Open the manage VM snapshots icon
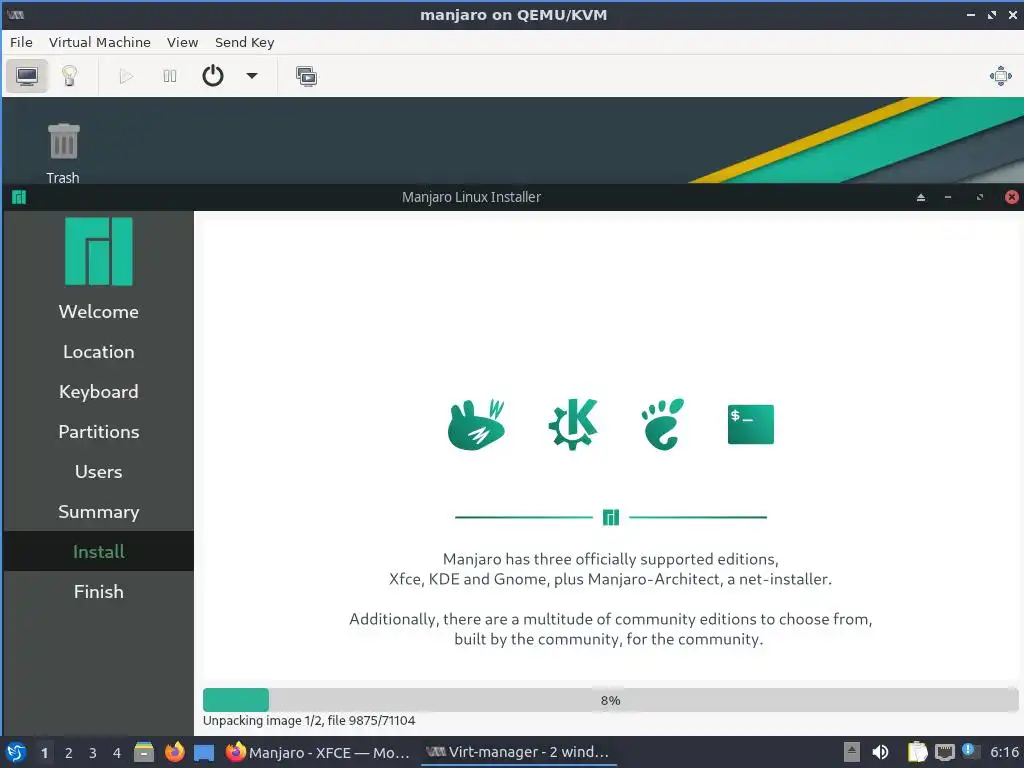The image size is (1024, 768). (306, 76)
